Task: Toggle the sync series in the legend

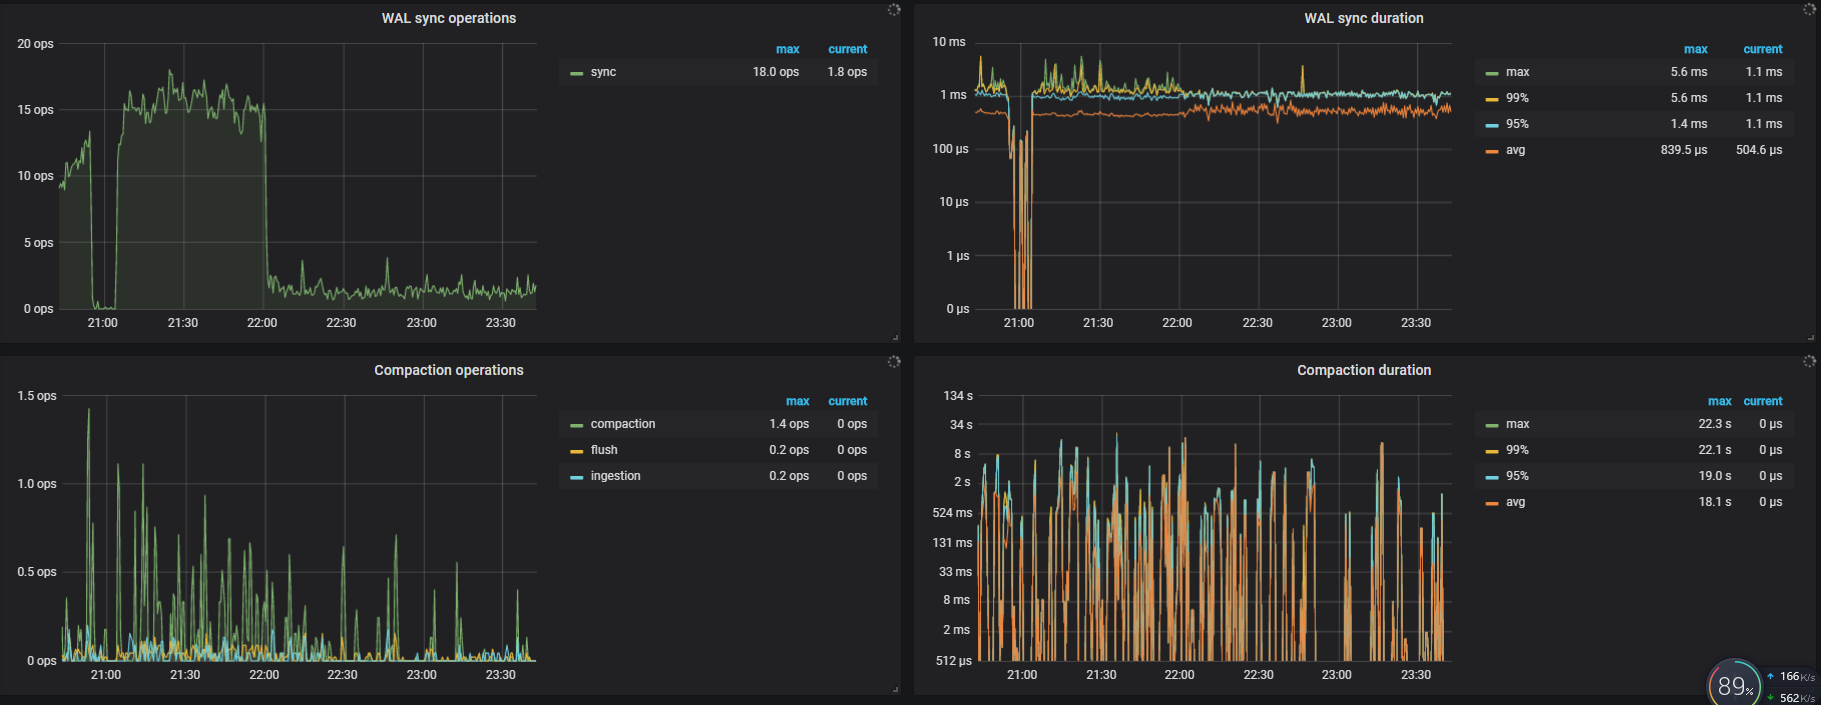Action: click(x=603, y=72)
